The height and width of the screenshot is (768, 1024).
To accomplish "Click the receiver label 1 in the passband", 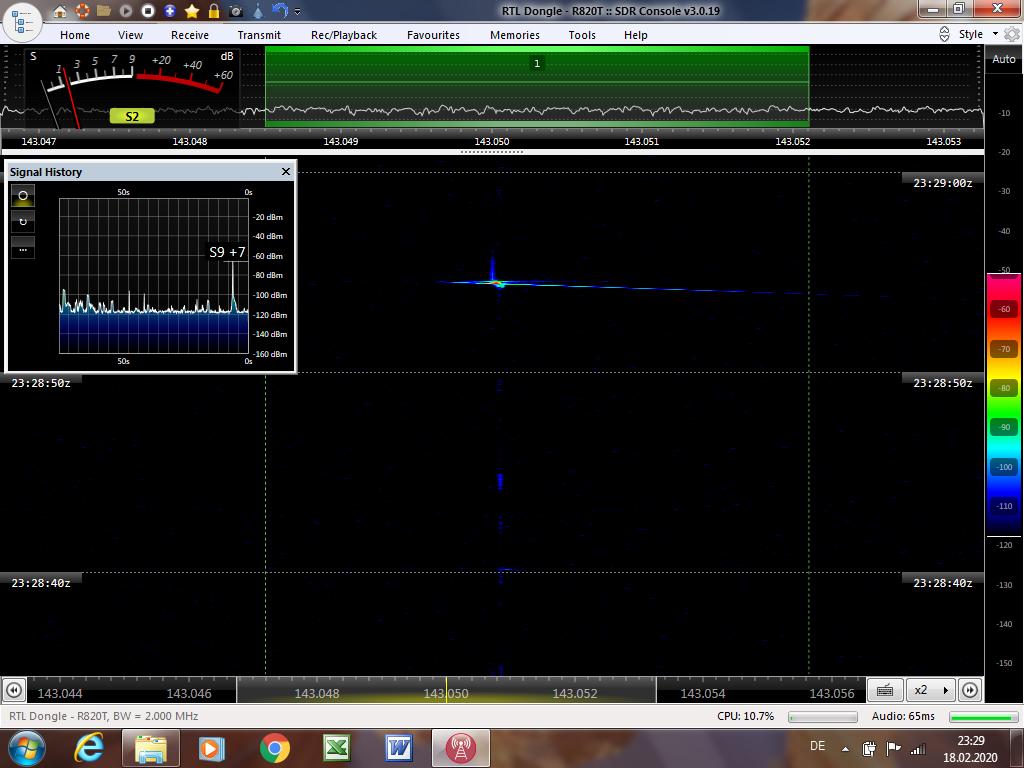I will click(537, 63).
